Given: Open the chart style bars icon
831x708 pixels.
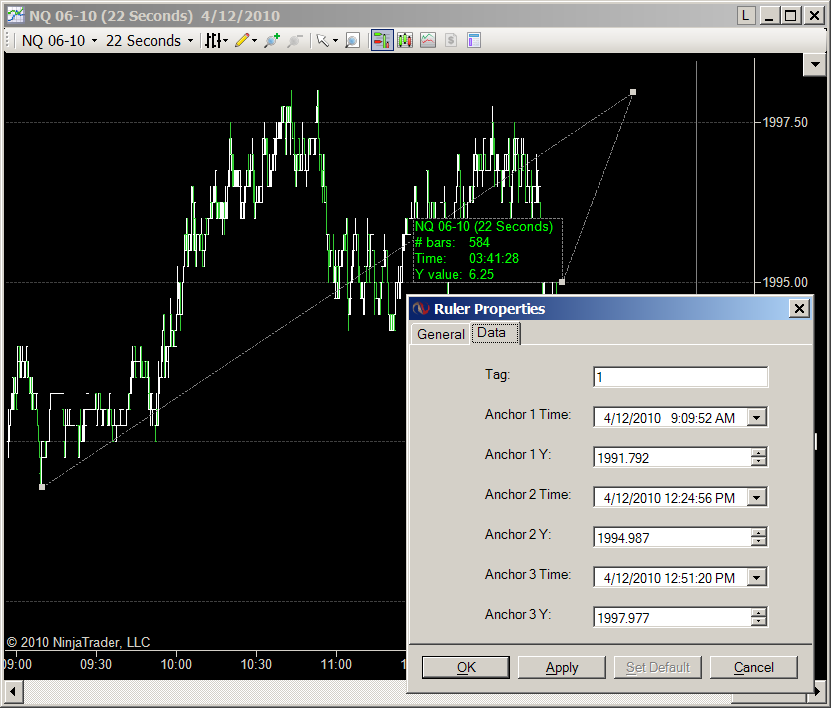Looking at the screenshot, I should 213,40.
